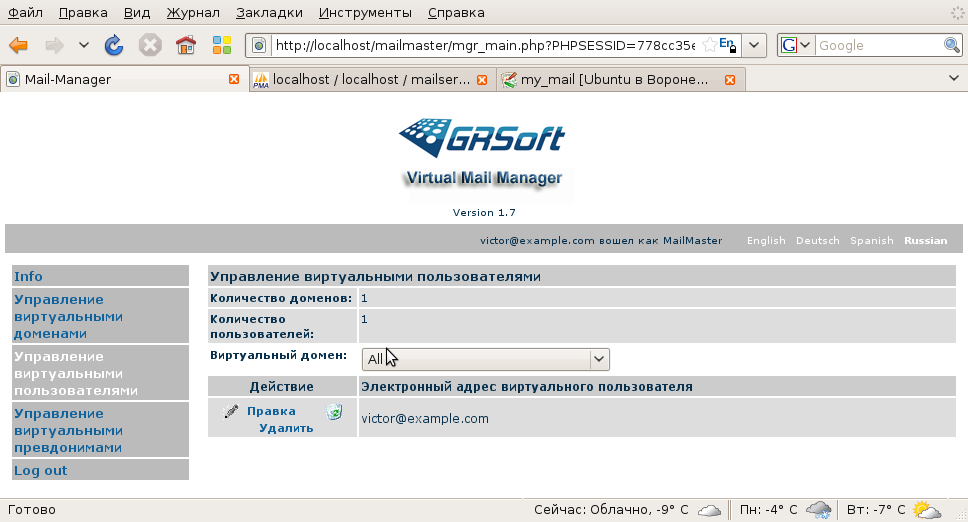Screen dimensions: 968x522
Task: Click the En language lock icon in address bar
Action: point(728,45)
